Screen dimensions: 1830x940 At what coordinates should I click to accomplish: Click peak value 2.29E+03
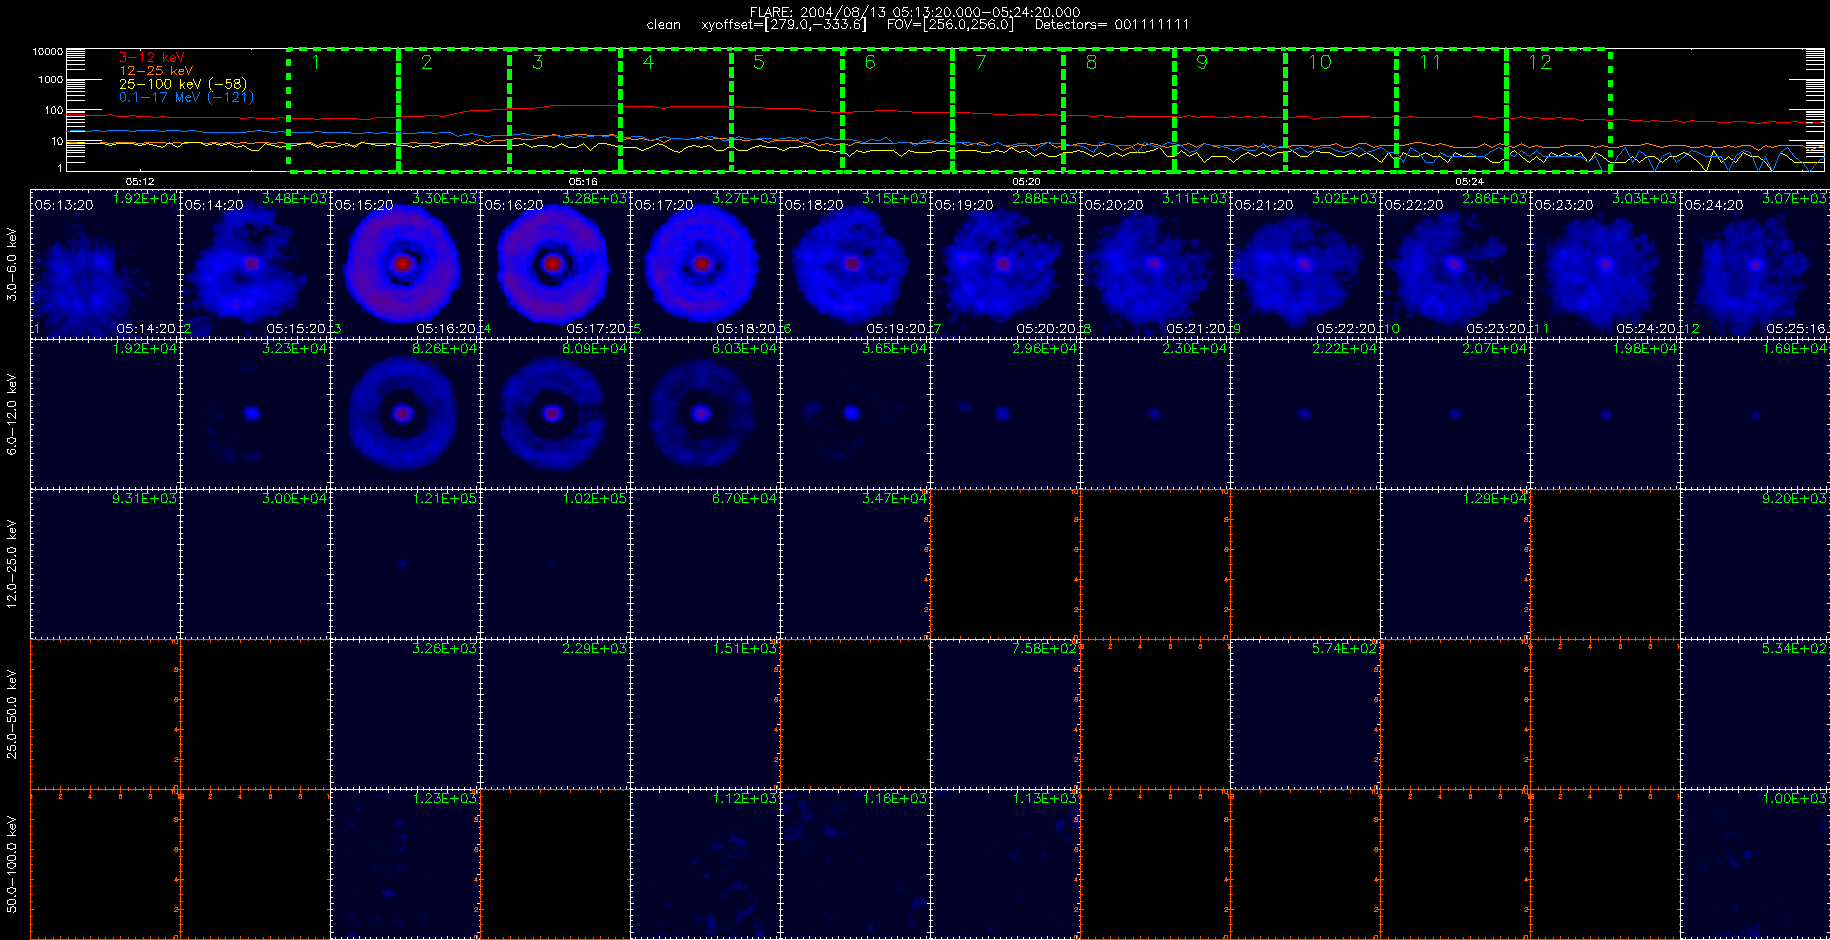(x=595, y=649)
